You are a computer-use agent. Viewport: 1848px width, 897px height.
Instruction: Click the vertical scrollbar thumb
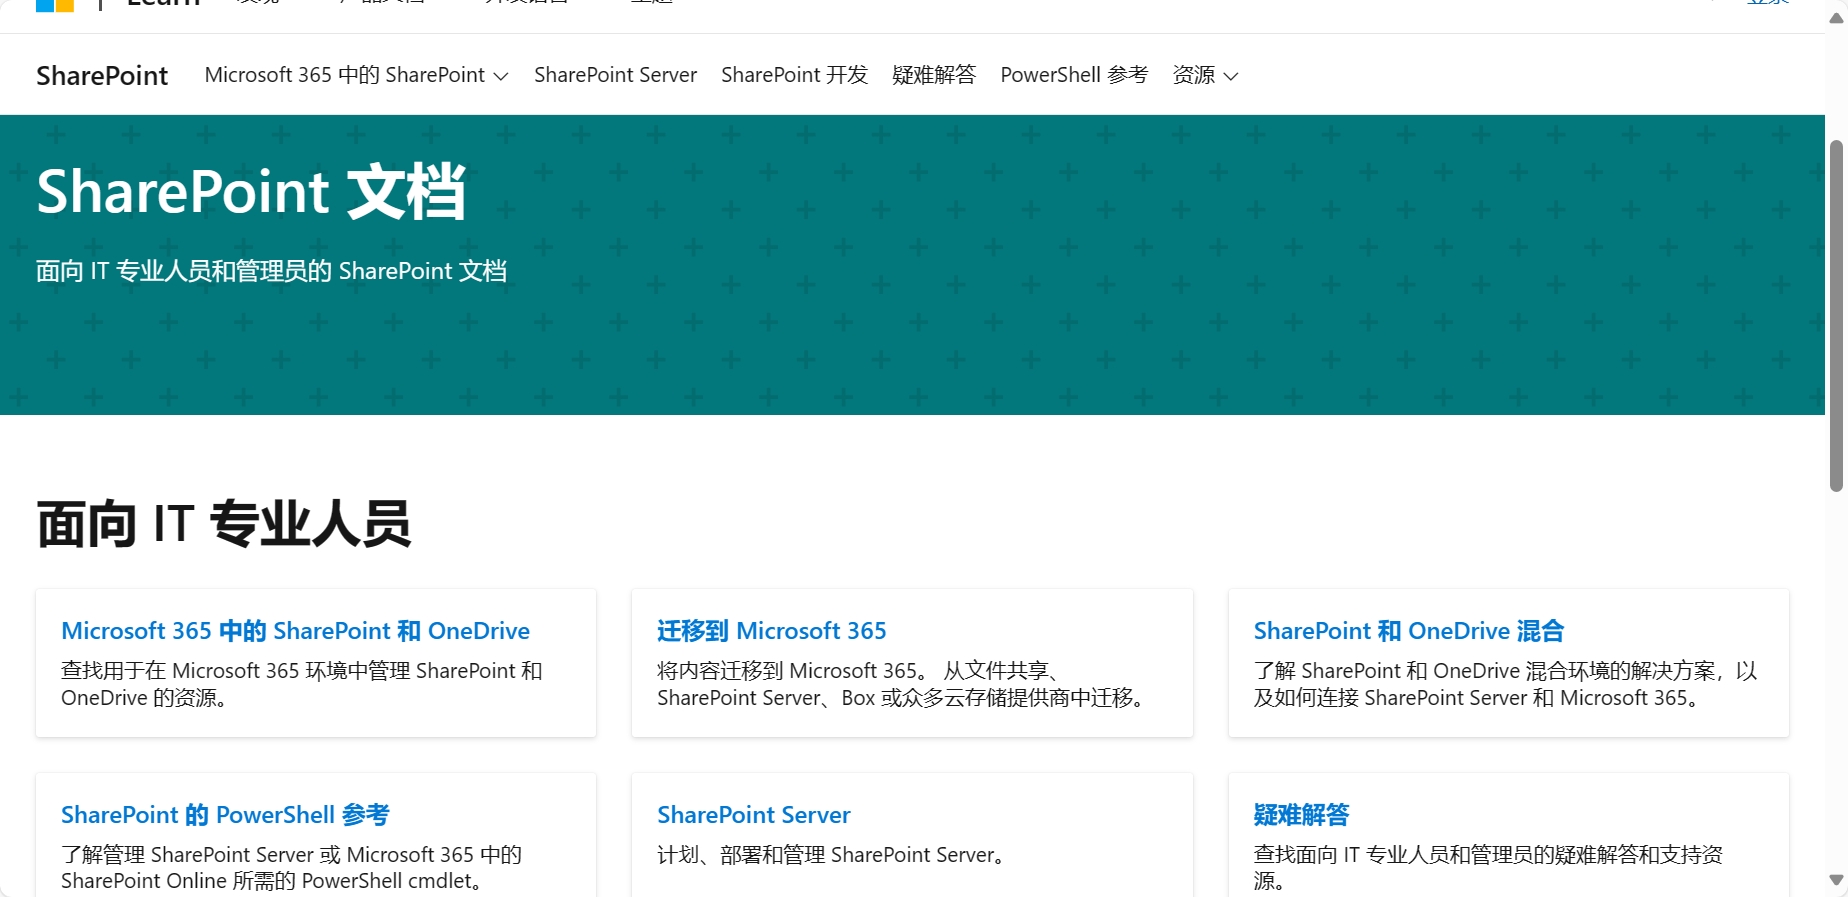(1836, 316)
